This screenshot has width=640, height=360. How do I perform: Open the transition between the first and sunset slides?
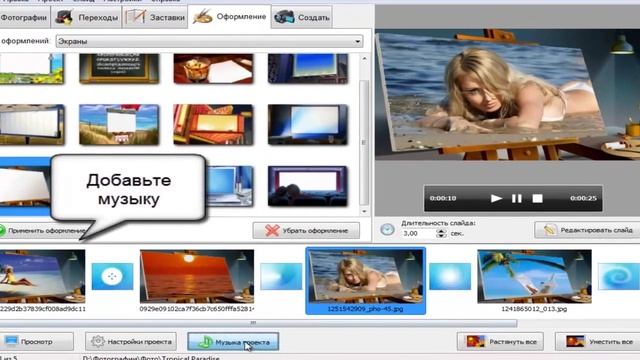tap(112, 276)
